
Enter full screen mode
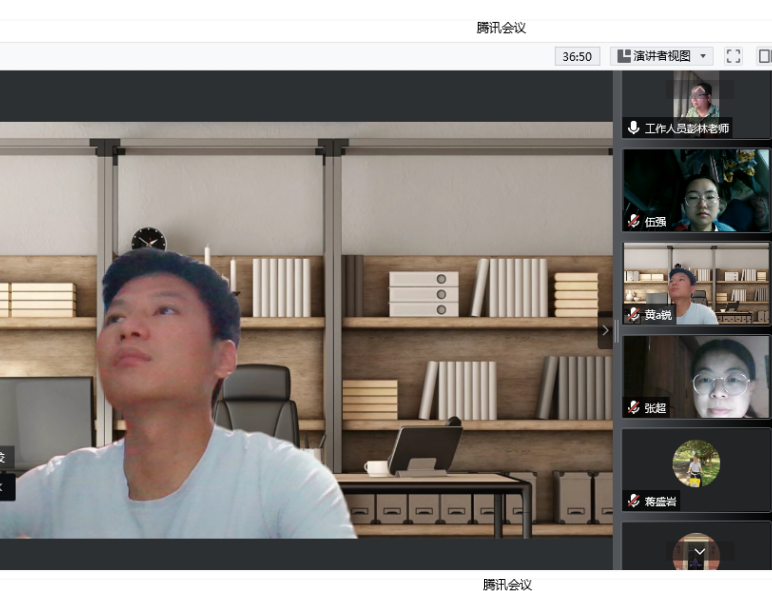coord(733,56)
